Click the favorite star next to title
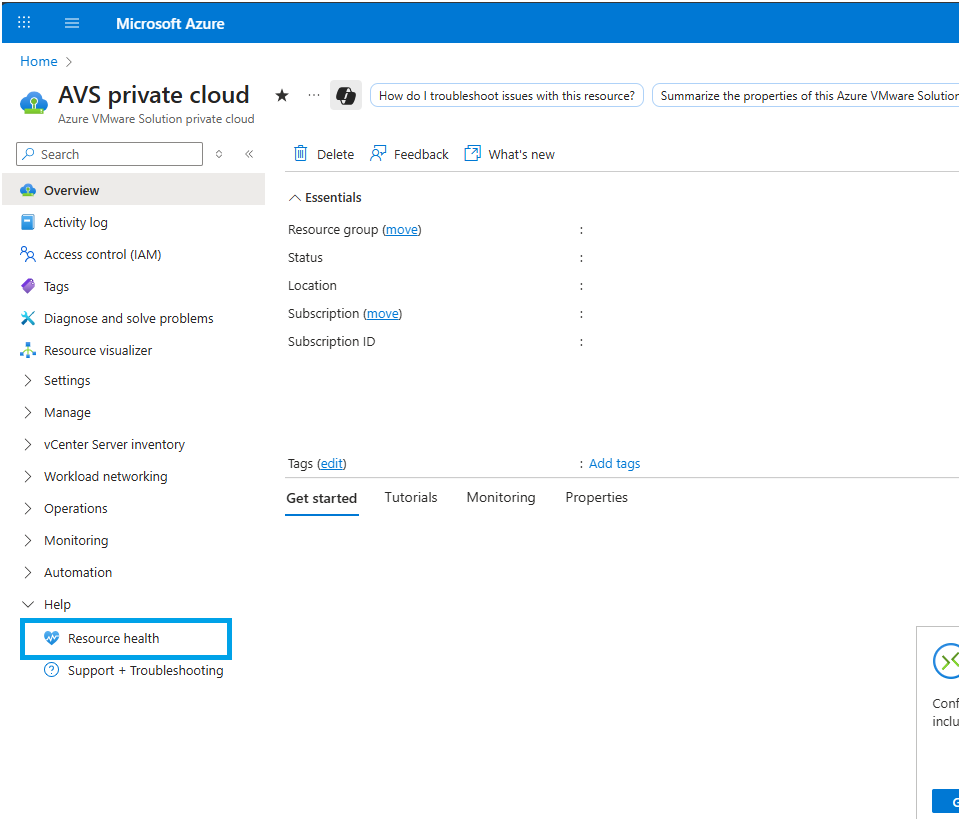The image size is (961, 821). pyautogui.click(x=282, y=95)
